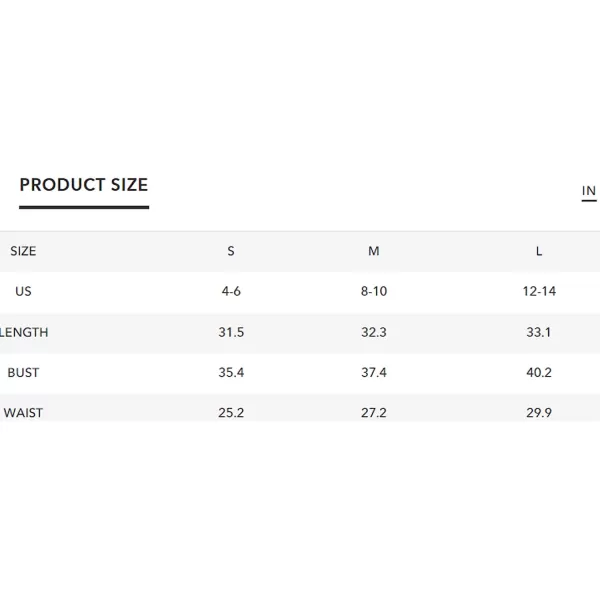The width and height of the screenshot is (600, 600).
Task: Click the US row label
Action: tap(23, 292)
